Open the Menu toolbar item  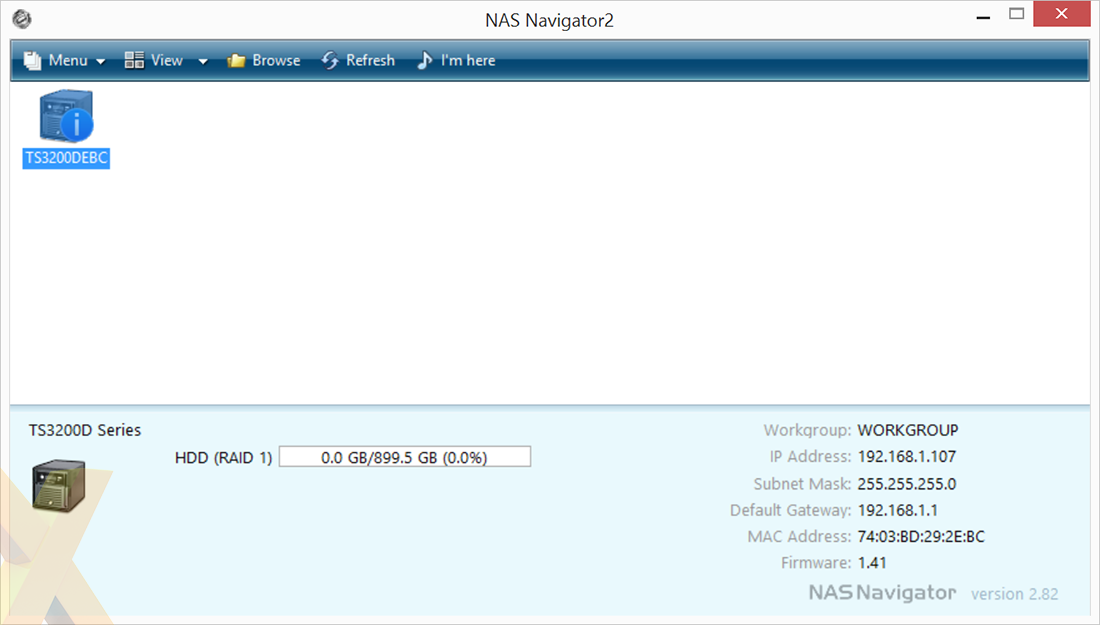[x=65, y=60]
